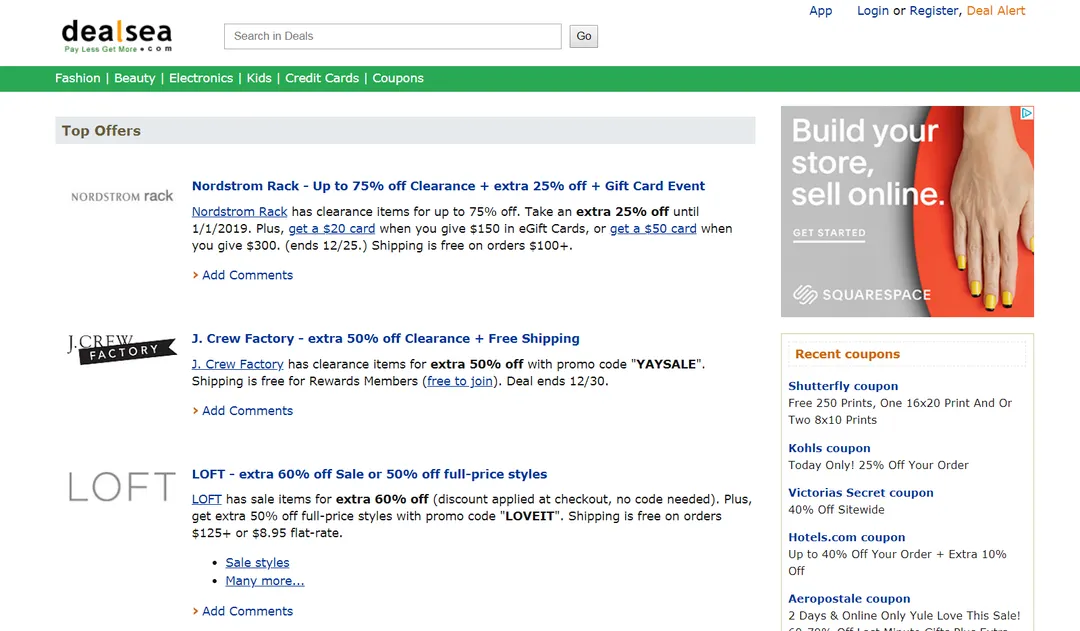Add Comments on the J. Crew Factory deal
Screen dimensions: 1080x631
click(247, 411)
